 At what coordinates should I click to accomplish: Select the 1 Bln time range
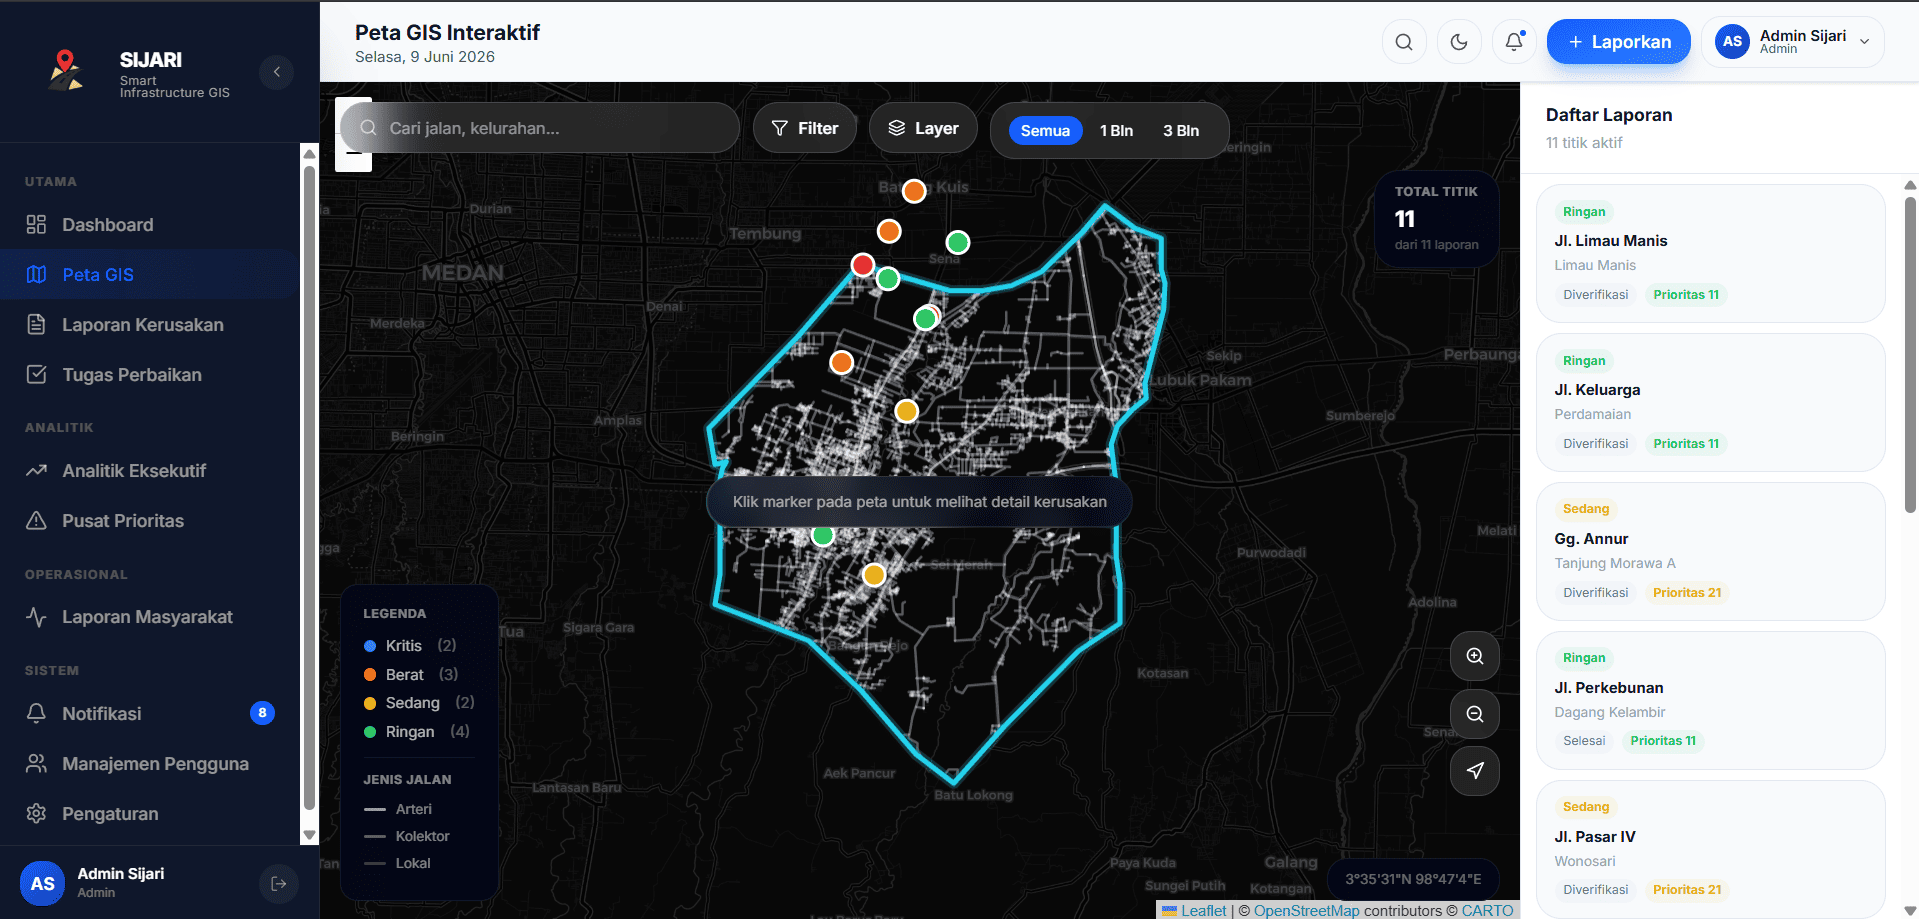pyautogui.click(x=1116, y=131)
